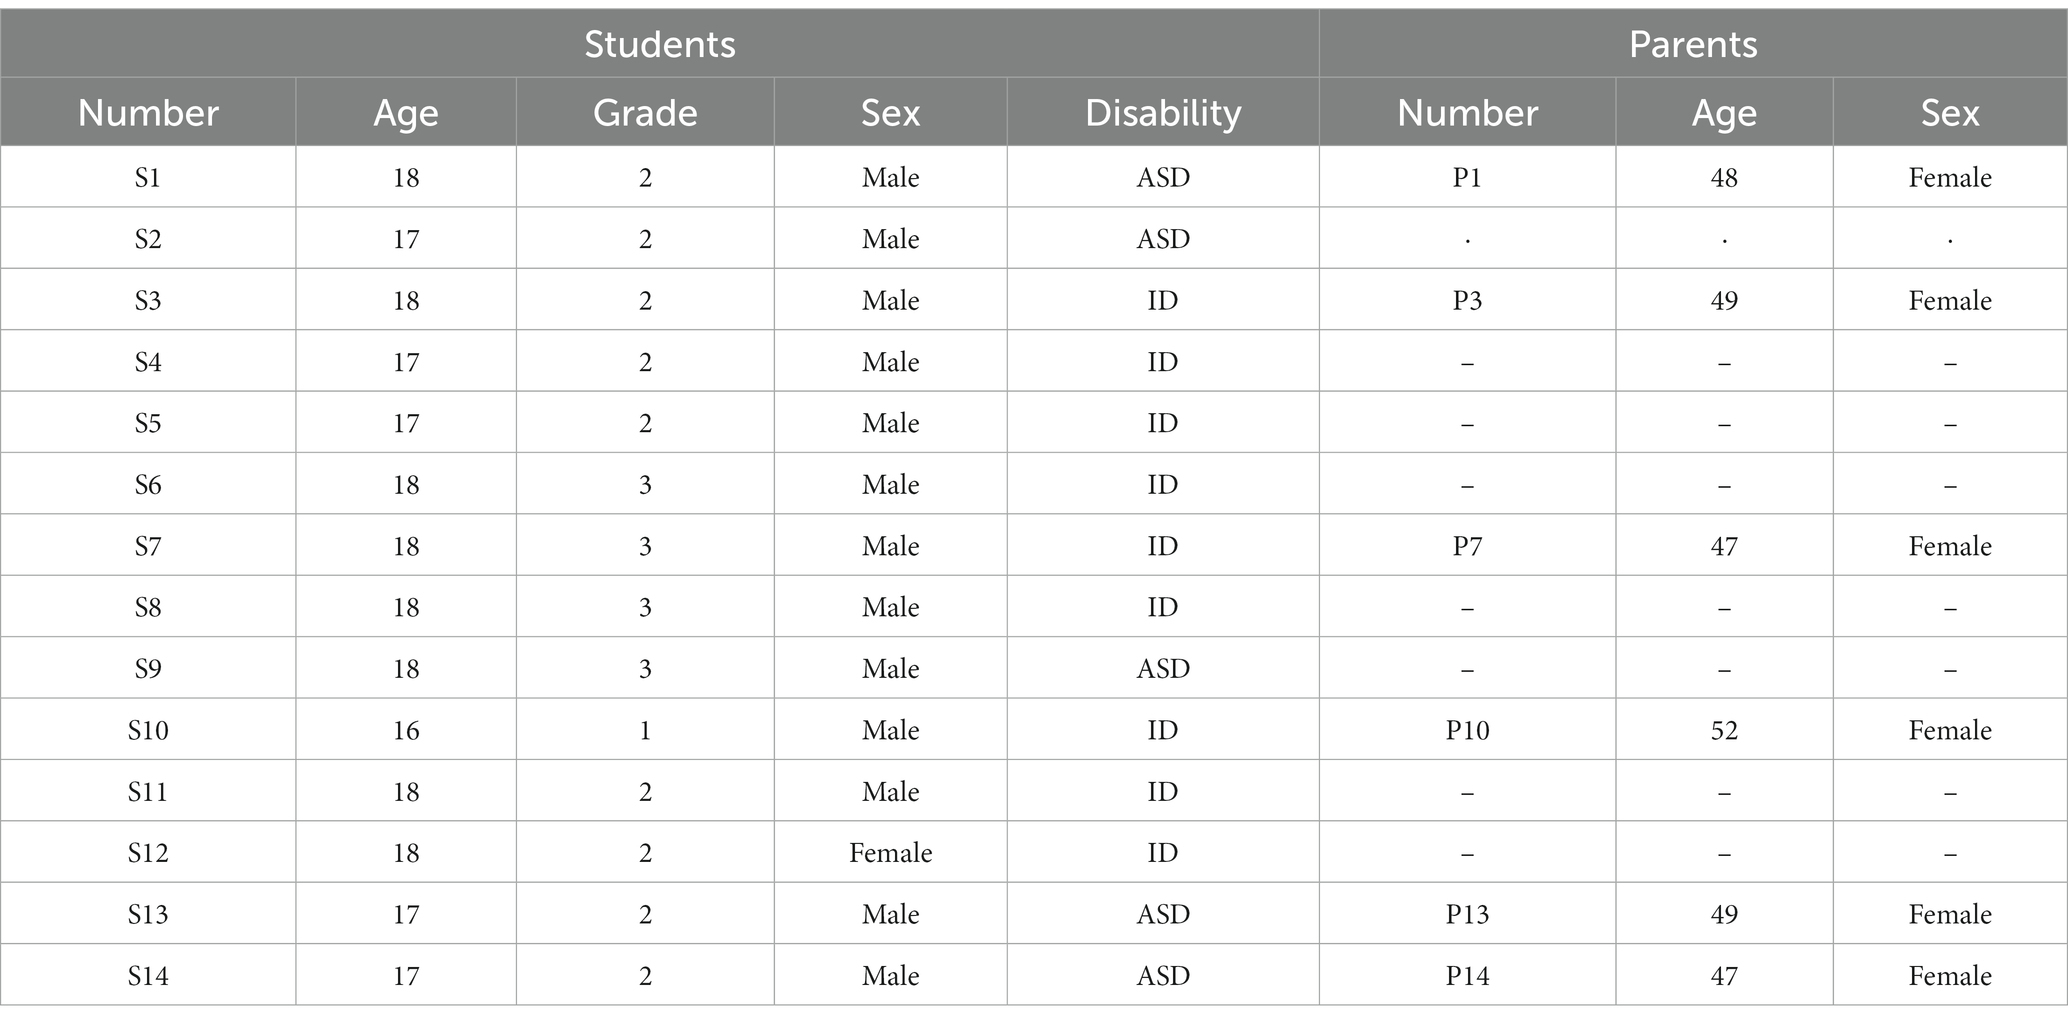Click student number cell S1
The width and height of the screenshot is (2068, 1020).
coord(148,177)
